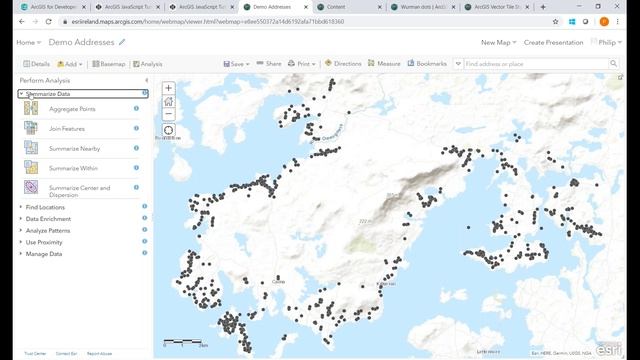Find my location on the map
The width and height of the screenshot is (640, 360).
[169, 130]
